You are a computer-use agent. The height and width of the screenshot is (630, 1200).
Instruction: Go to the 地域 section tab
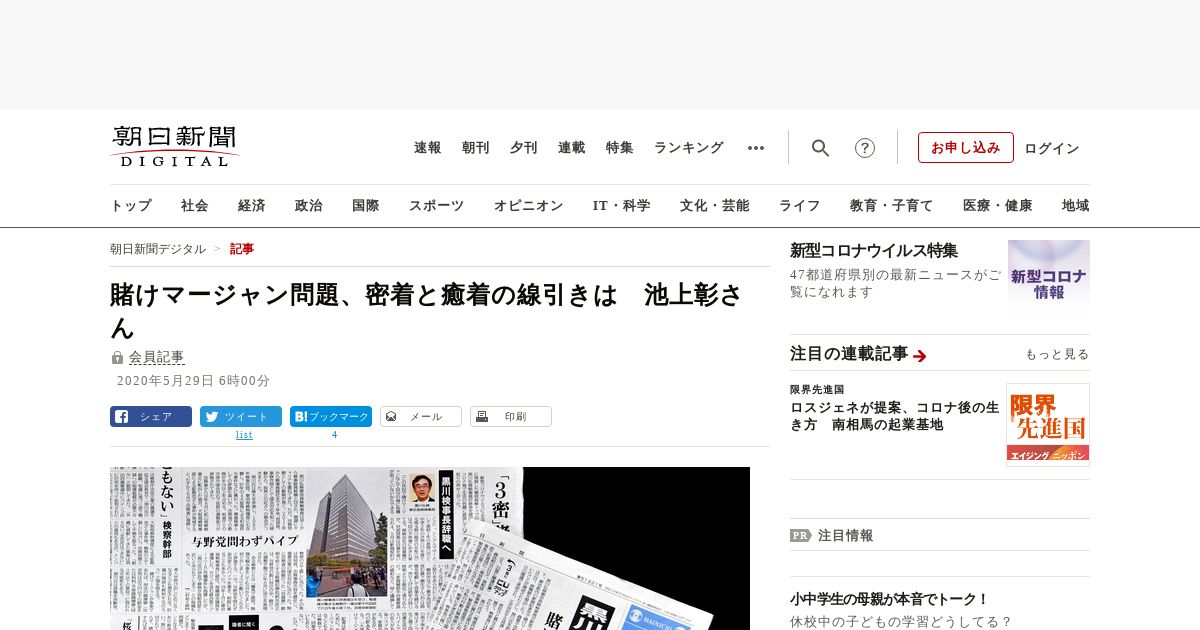tap(1076, 206)
